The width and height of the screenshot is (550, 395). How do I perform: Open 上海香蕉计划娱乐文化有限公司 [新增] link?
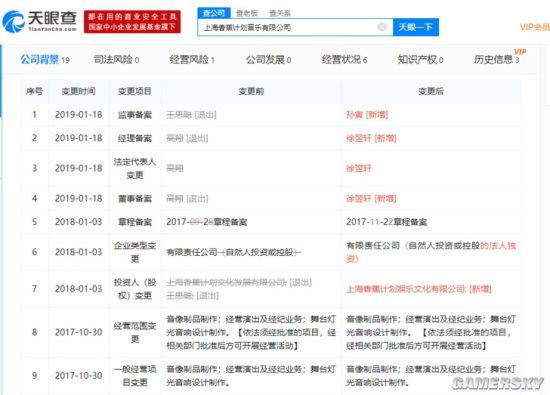(x=419, y=289)
